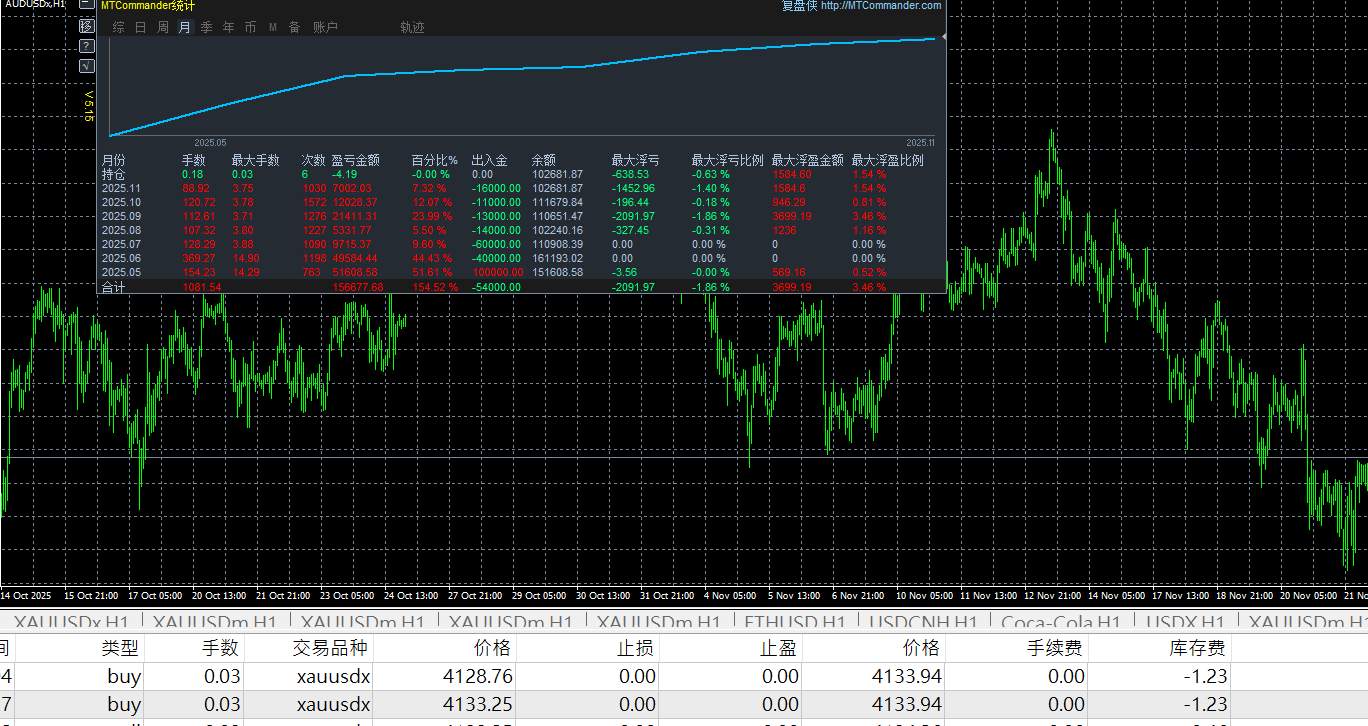Switch to the XAUUSDx H1 chart tab
Screen dimensions: 1368x726
click(72, 623)
